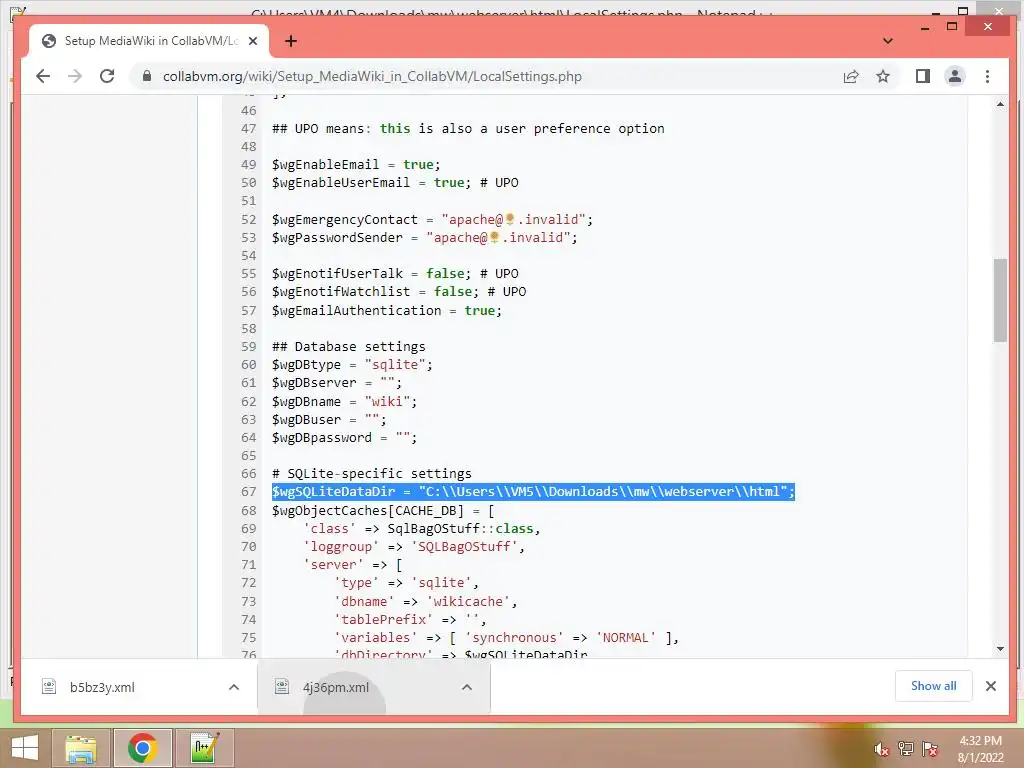Open Chrome three-dot menu

tap(987, 76)
